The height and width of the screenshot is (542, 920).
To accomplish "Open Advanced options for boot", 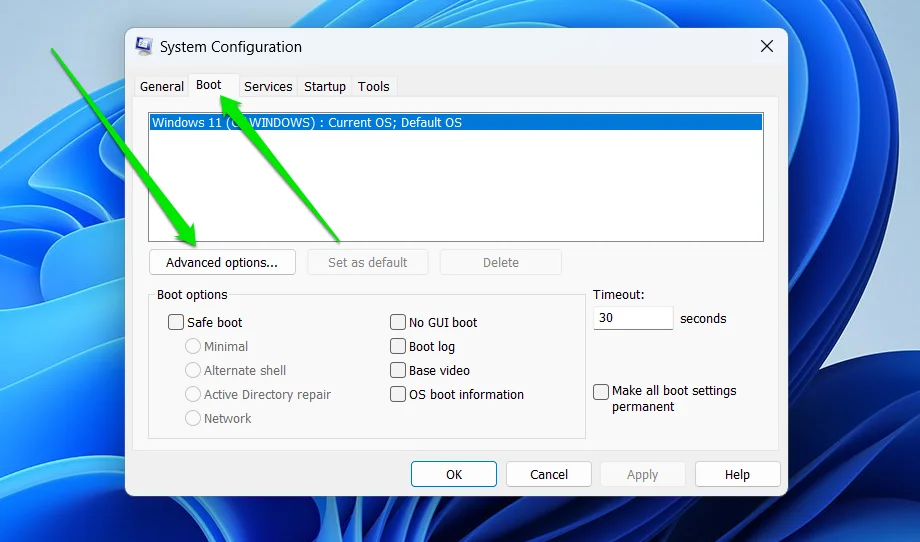I will (x=222, y=263).
